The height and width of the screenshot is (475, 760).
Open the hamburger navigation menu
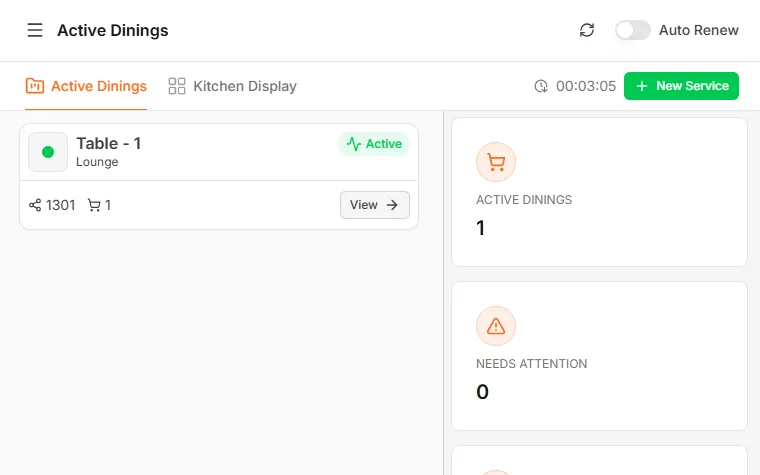(x=35, y=30)
